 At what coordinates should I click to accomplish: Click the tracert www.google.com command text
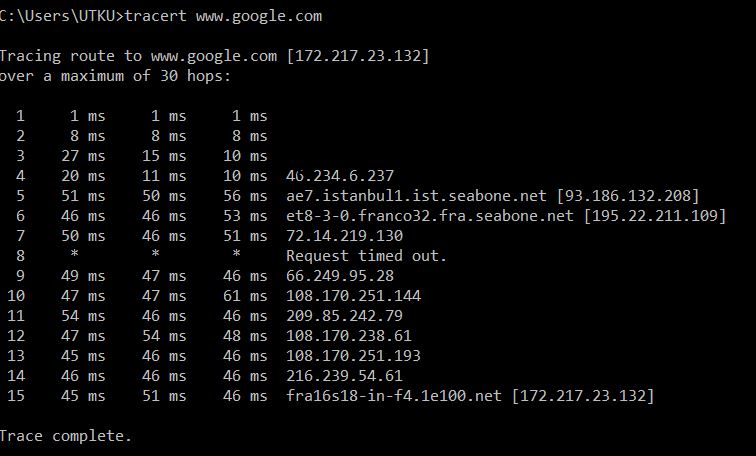coord(223,16)
